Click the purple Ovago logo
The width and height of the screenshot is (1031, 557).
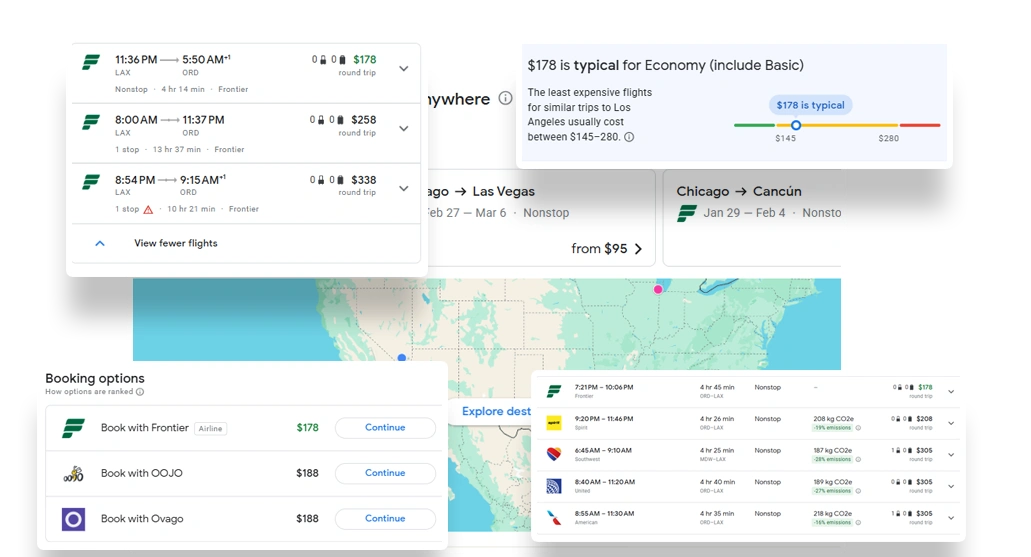pos(73,519)
